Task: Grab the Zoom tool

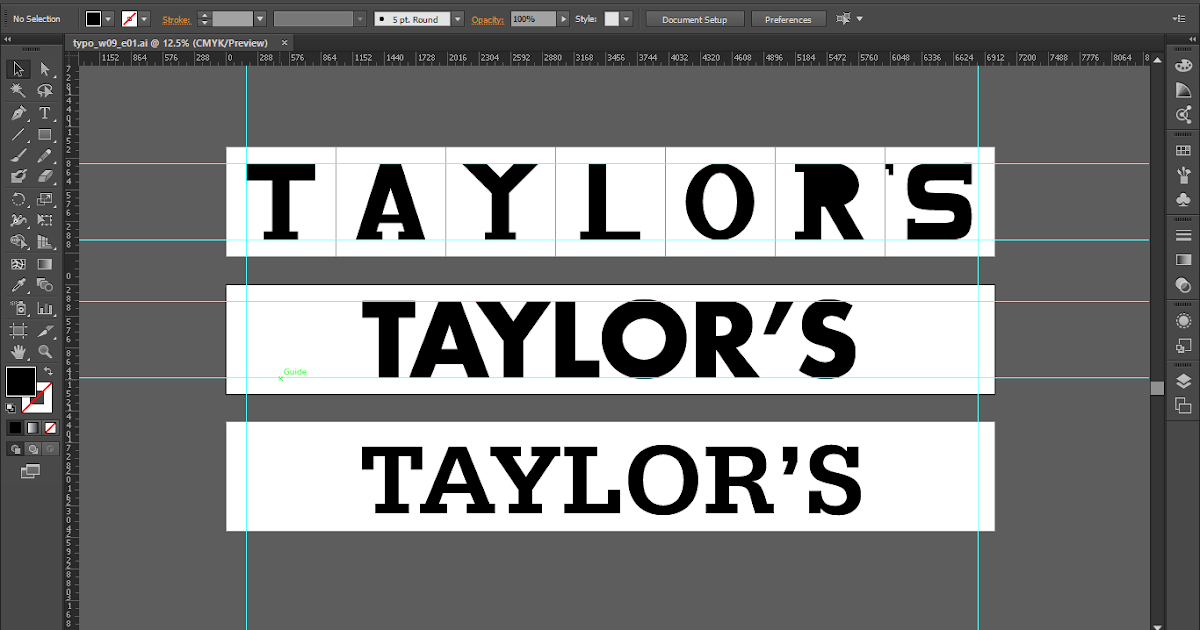Action: (46, 351)
